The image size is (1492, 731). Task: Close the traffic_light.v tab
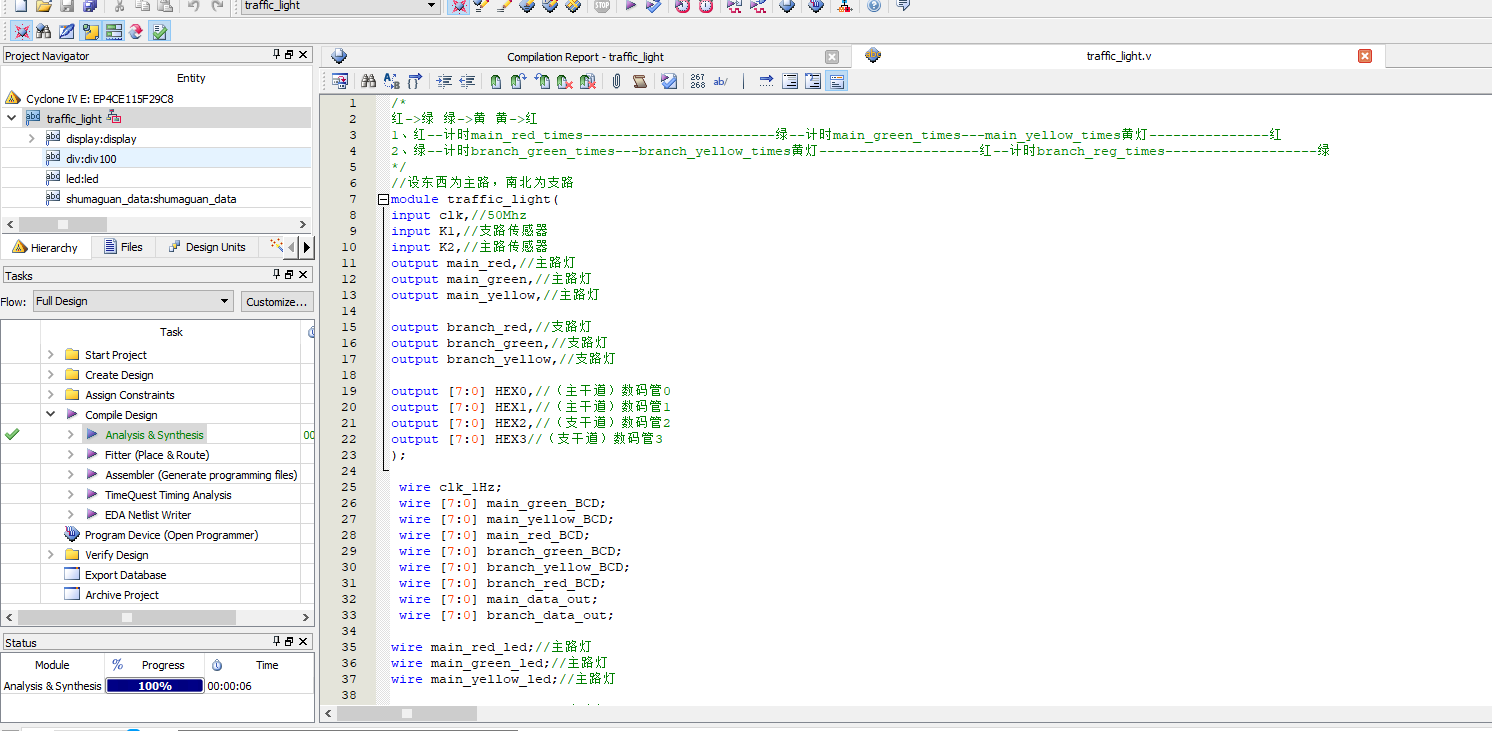tap(1365, 56)
